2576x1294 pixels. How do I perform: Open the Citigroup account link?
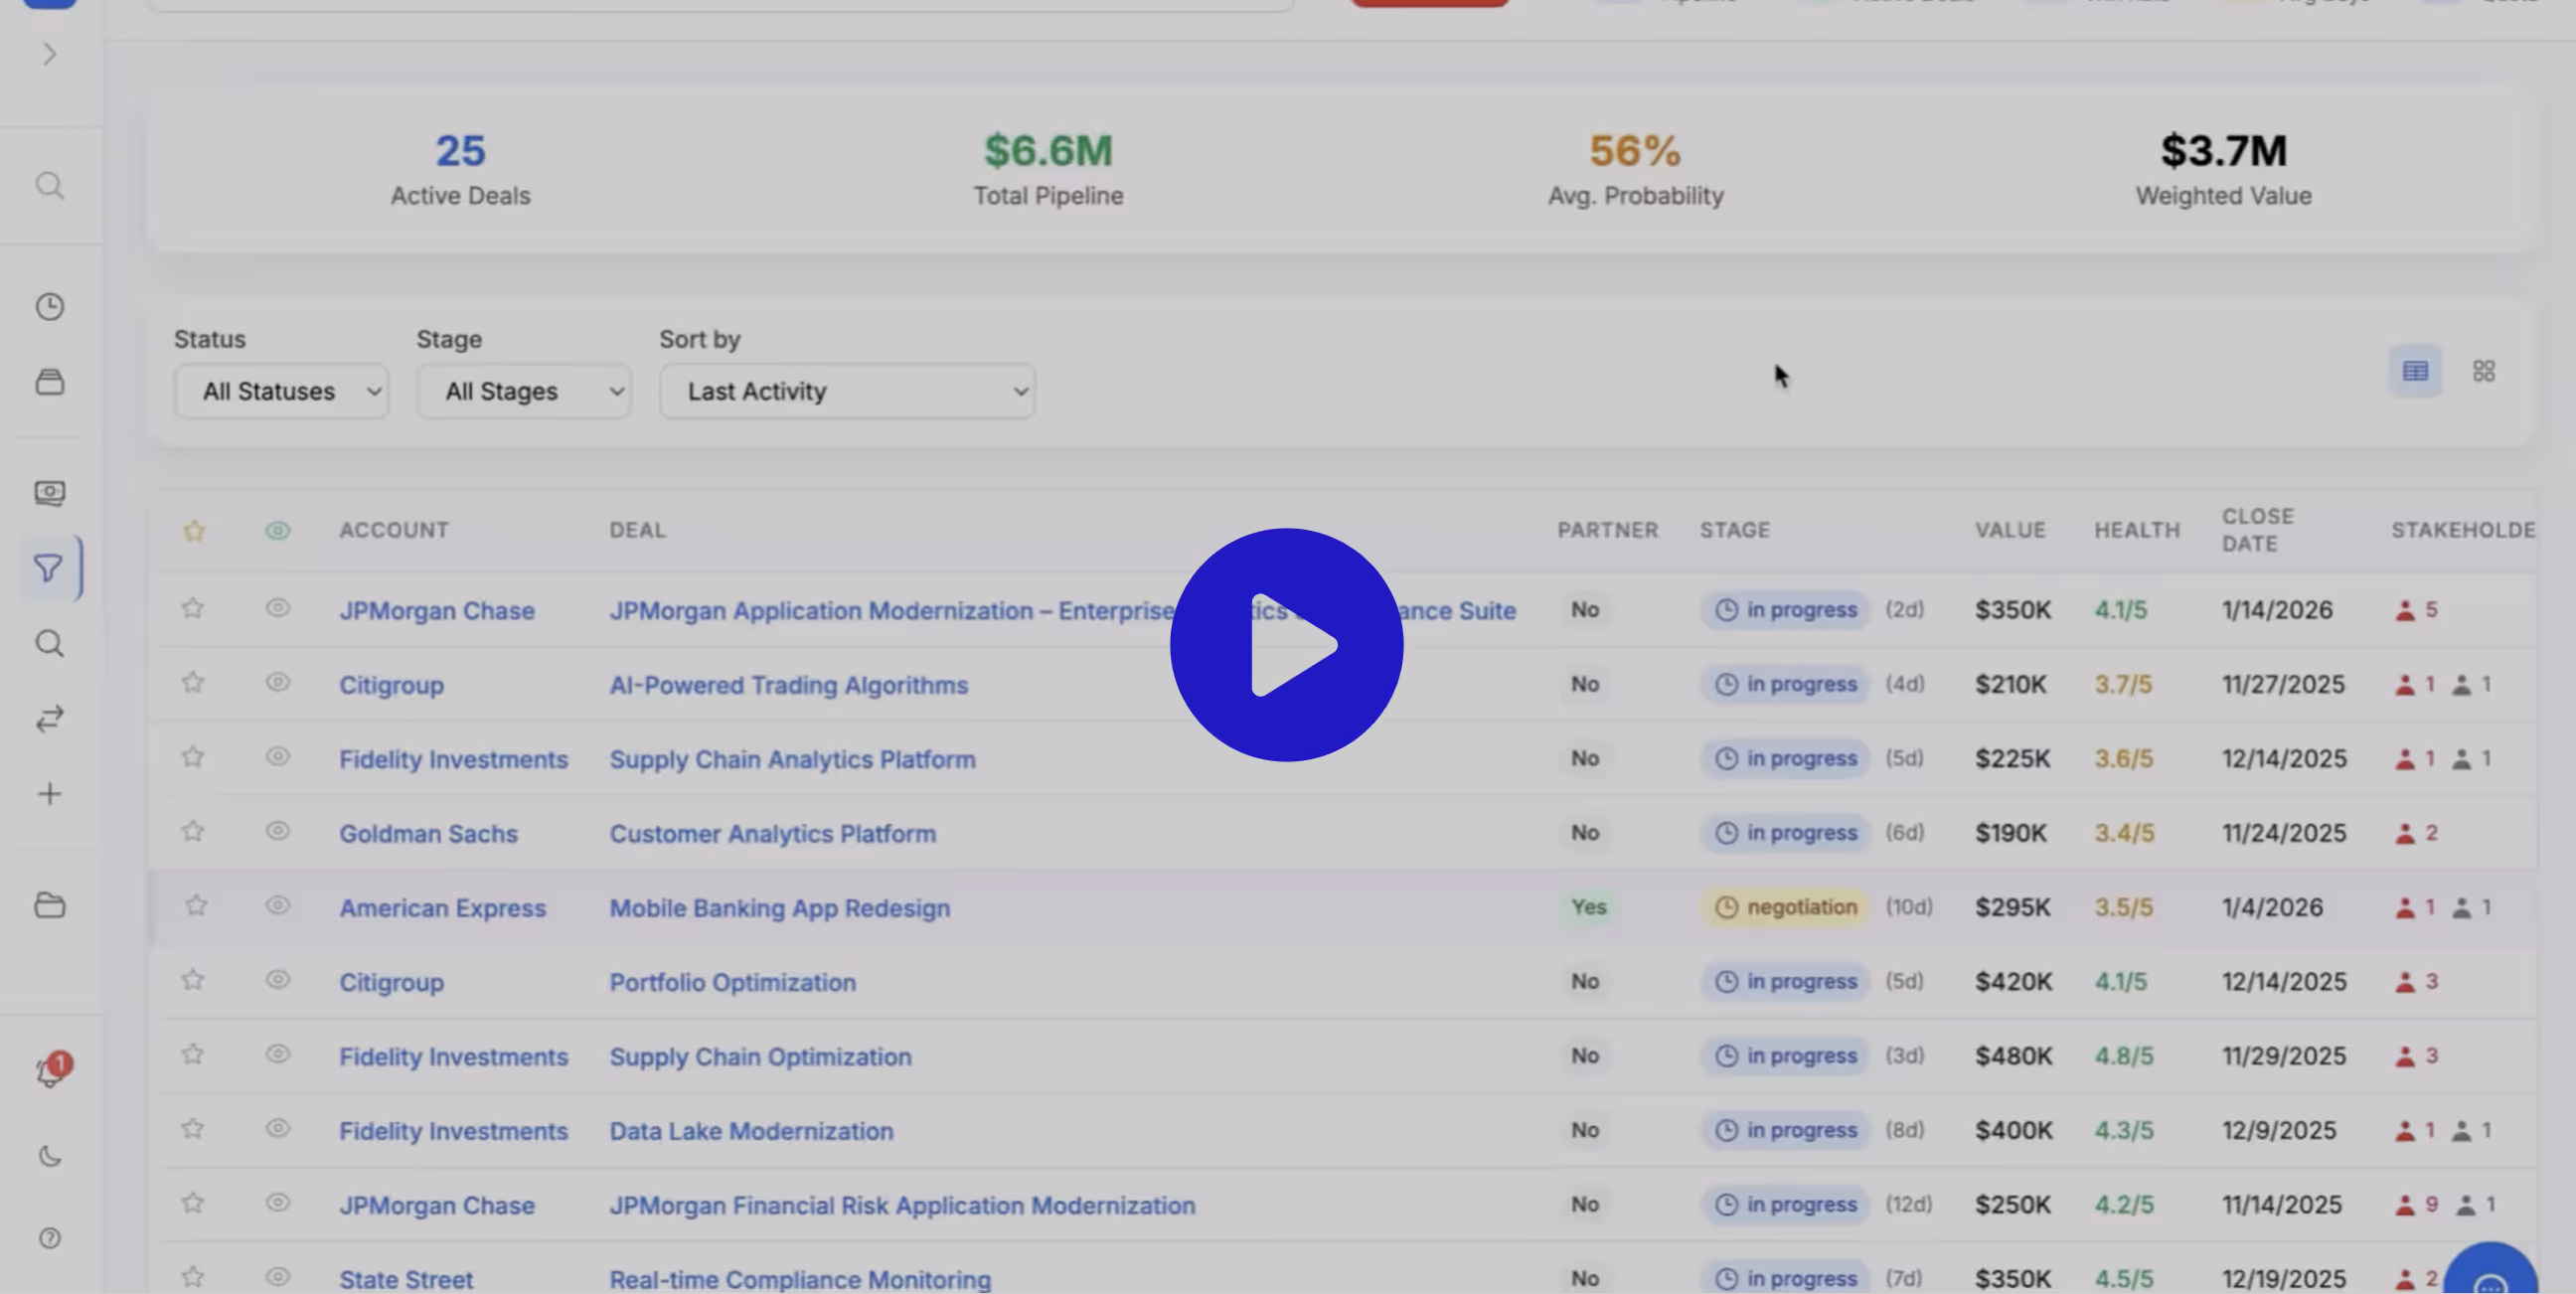(391, 685)
